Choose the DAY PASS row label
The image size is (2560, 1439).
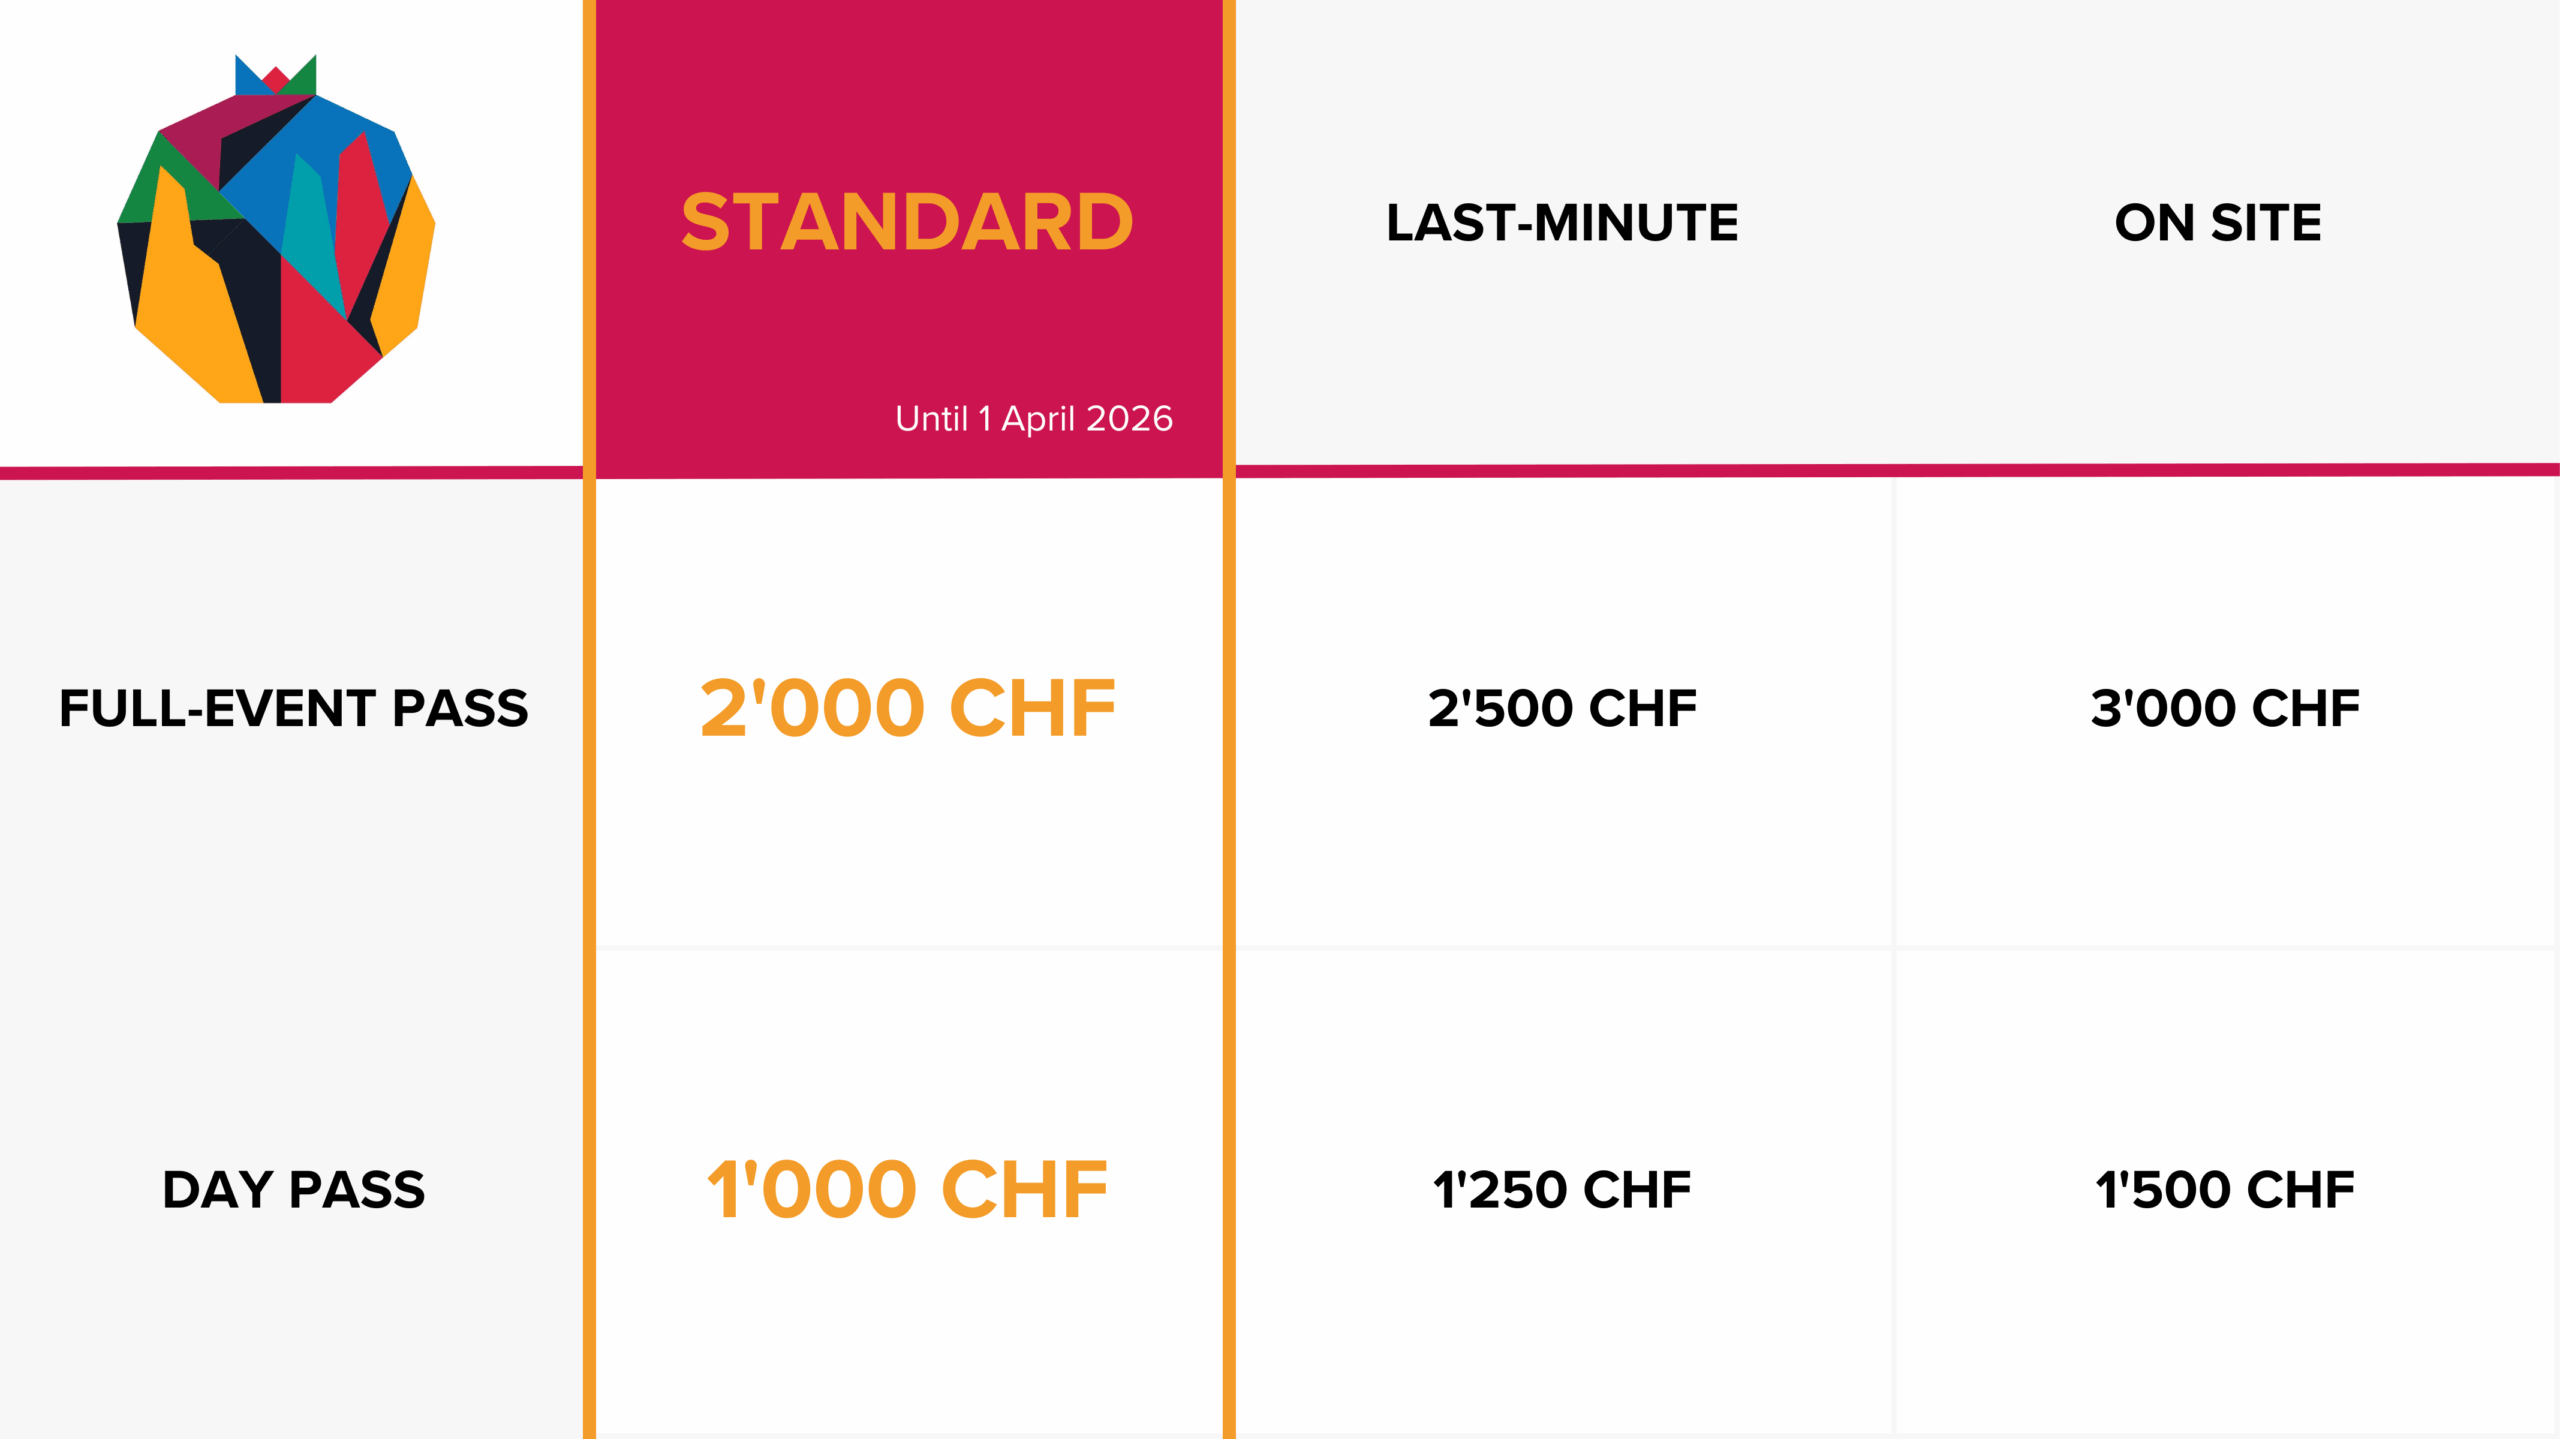[293, 1189]
